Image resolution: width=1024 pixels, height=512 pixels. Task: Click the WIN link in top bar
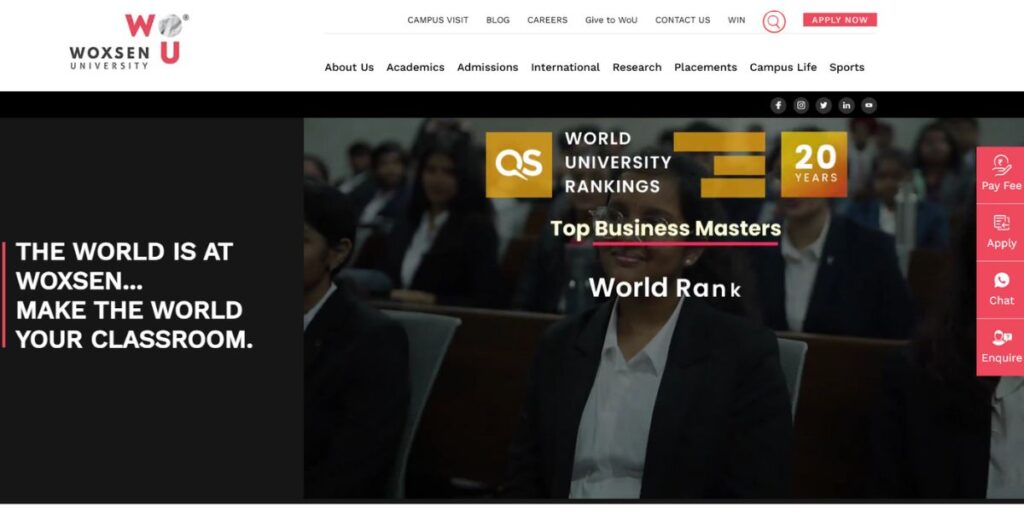[736, 20]
